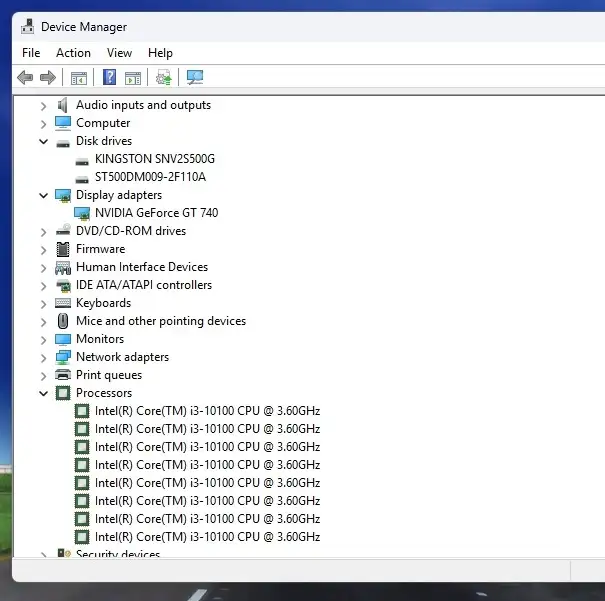Click the Audio inputs and outputs speaker icon
Image resolution: width=605 pixels, height=601 pixels.
tap(63, 105)
